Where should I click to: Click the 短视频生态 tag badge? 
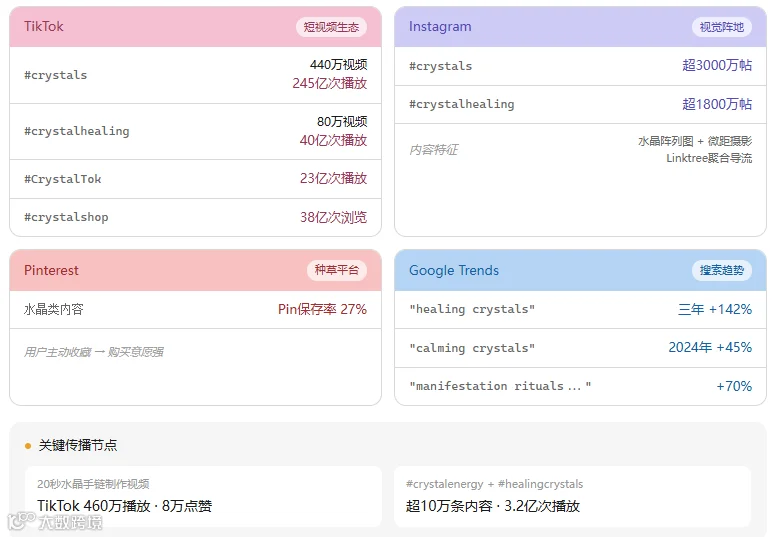point(331,27)
